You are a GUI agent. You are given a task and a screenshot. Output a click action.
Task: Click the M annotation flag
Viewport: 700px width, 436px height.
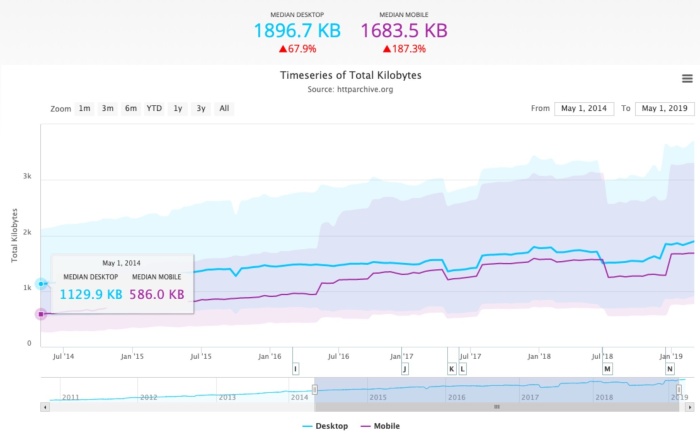607,369
